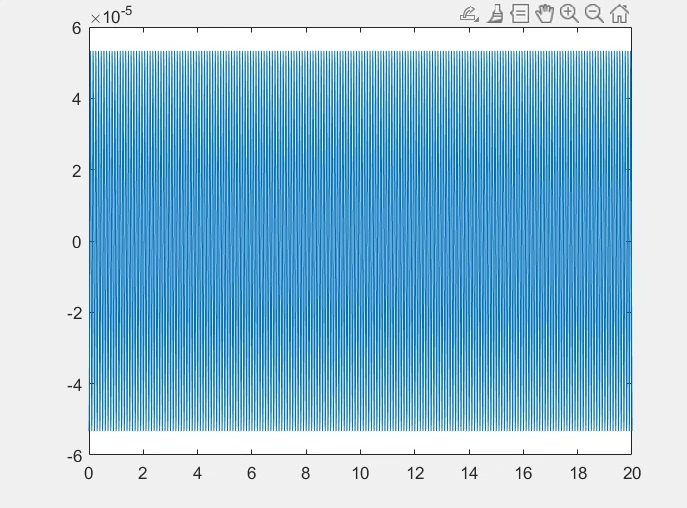Click the x-axis tick label 12
The width and height of the screenshot is (687, 508).
pos(415,473)
